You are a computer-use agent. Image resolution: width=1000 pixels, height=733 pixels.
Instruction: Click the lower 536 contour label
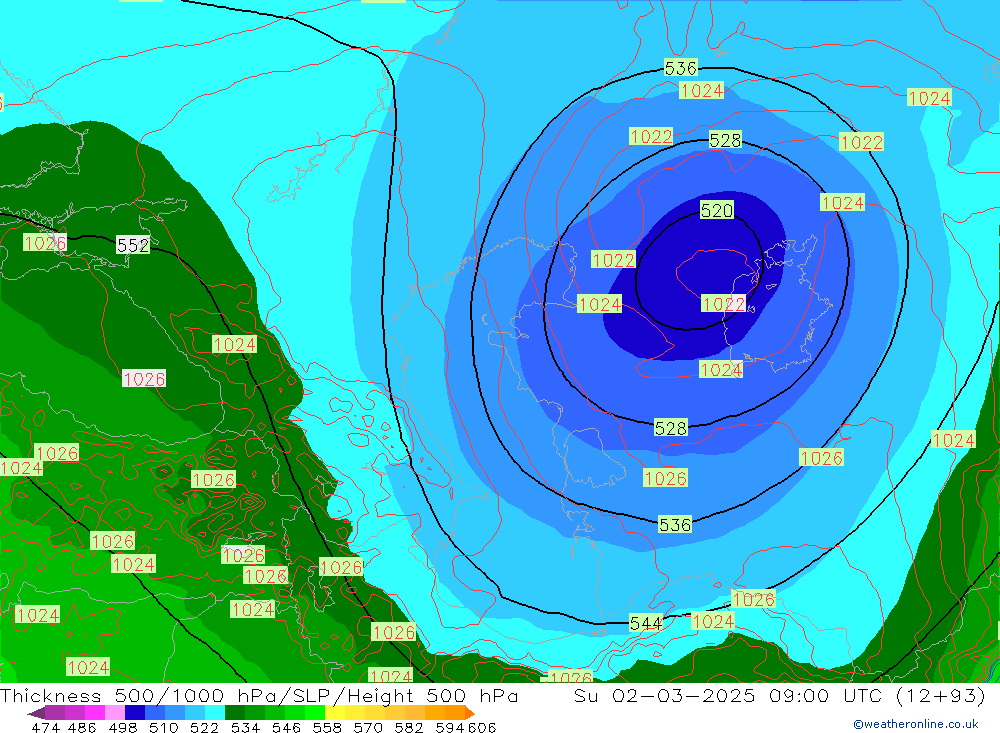(x=674, y=524)
